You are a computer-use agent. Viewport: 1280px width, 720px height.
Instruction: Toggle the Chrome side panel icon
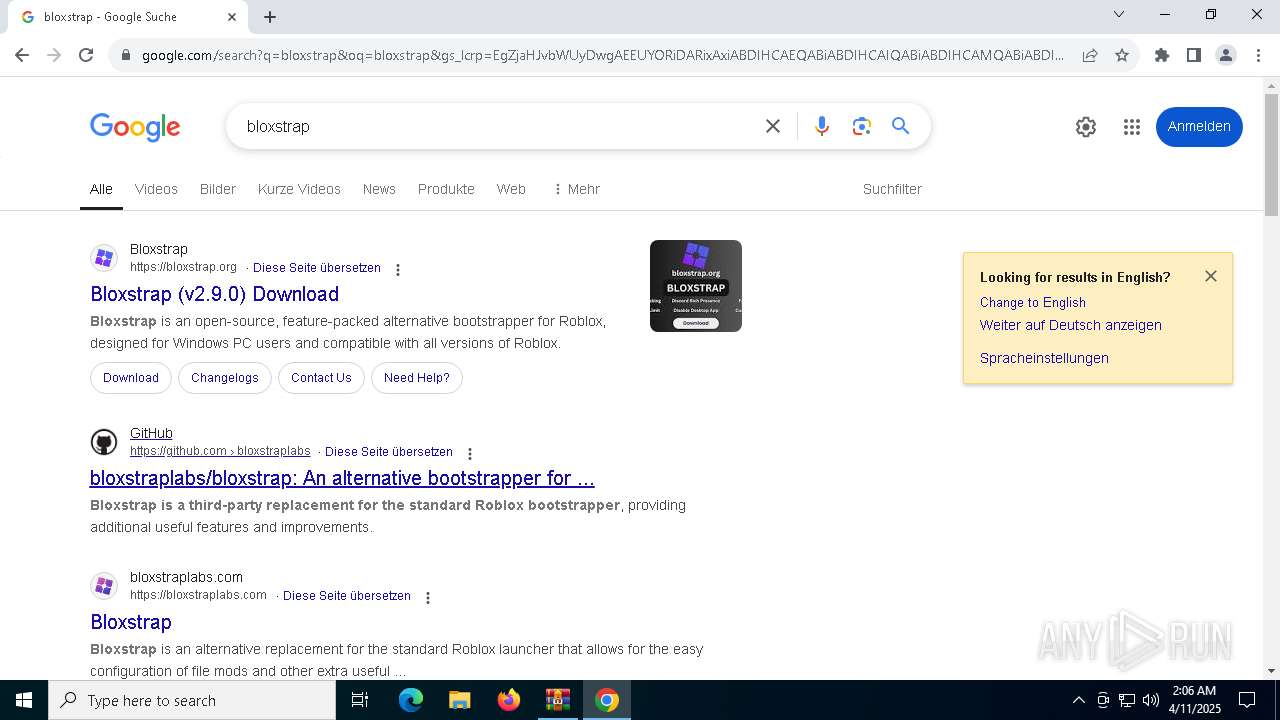point(1194,55)
